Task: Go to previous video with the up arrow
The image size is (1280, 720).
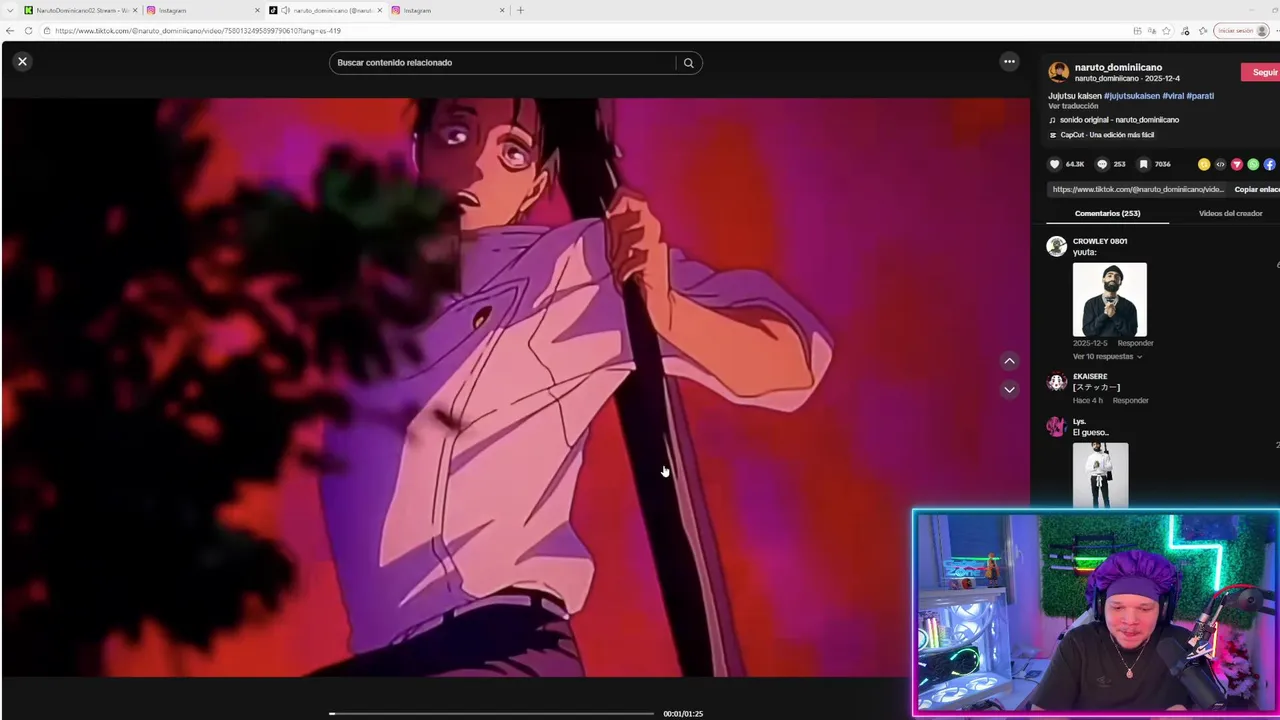Action: coord(1009,361)
